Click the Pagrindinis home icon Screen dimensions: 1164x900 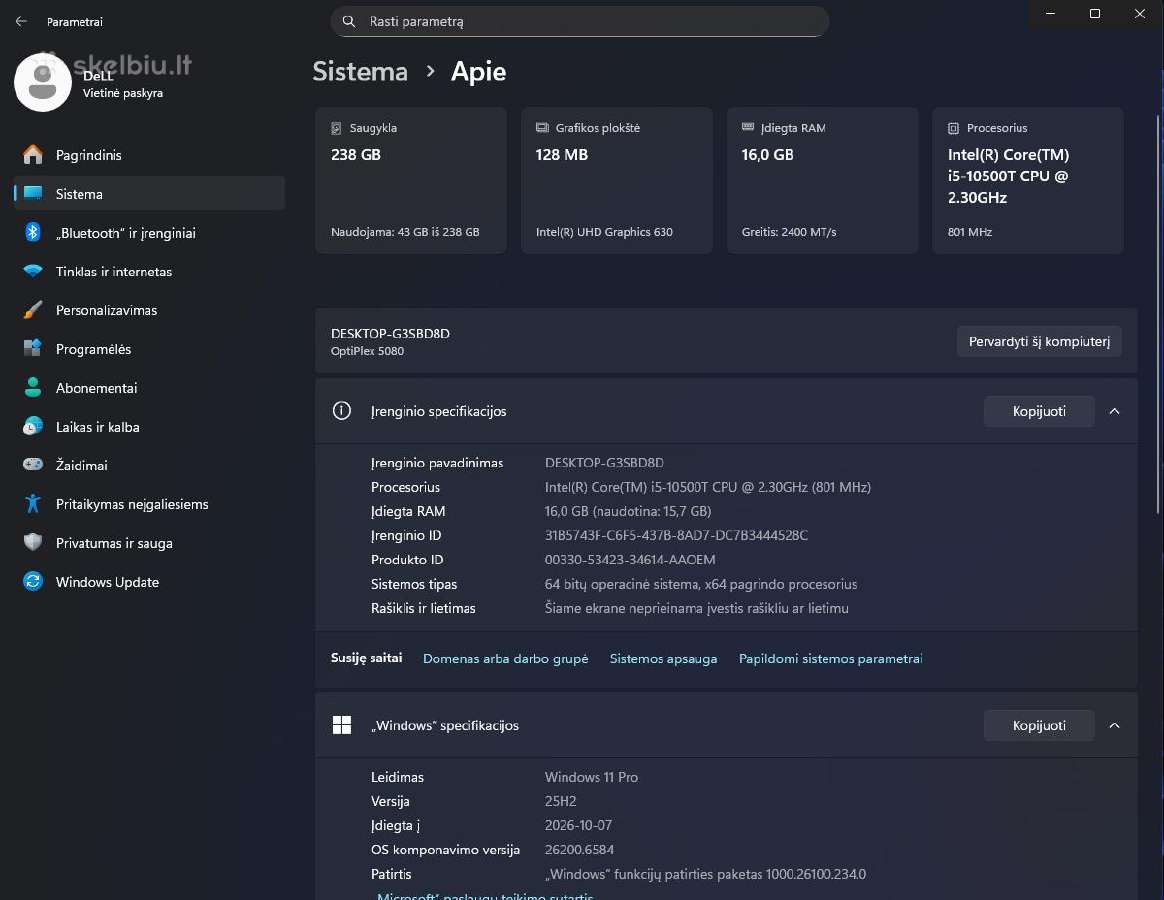tap(33, 154)
